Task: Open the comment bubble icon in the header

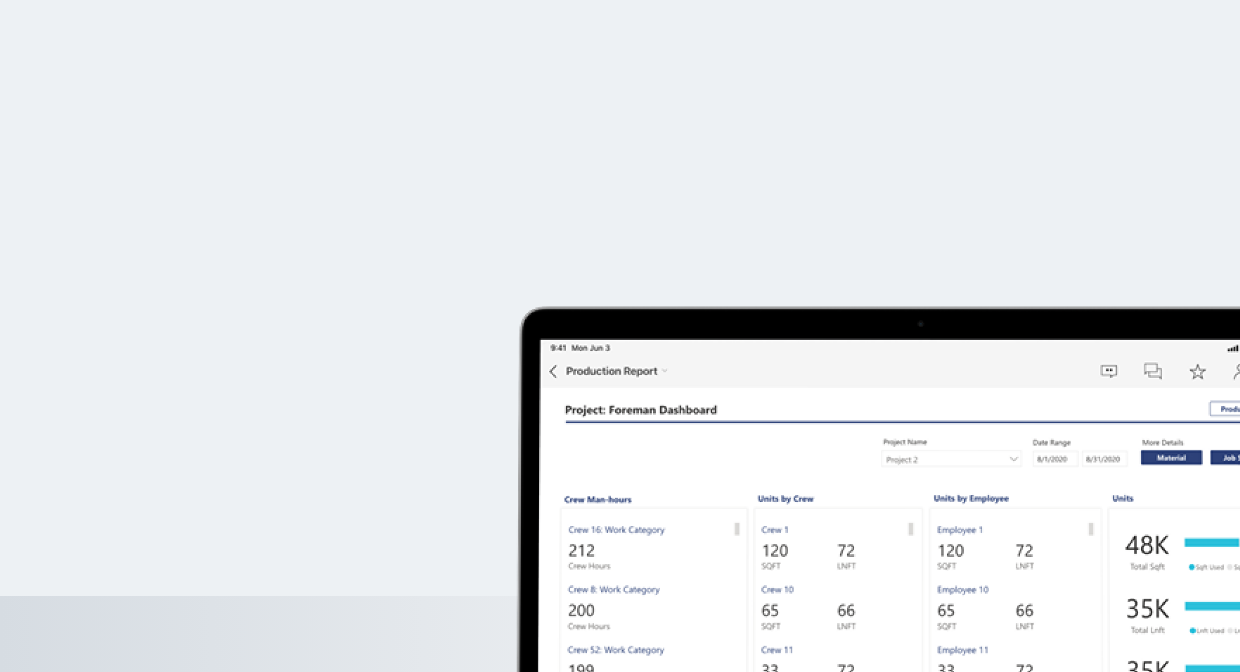Action: click(x=1109, y=371)
